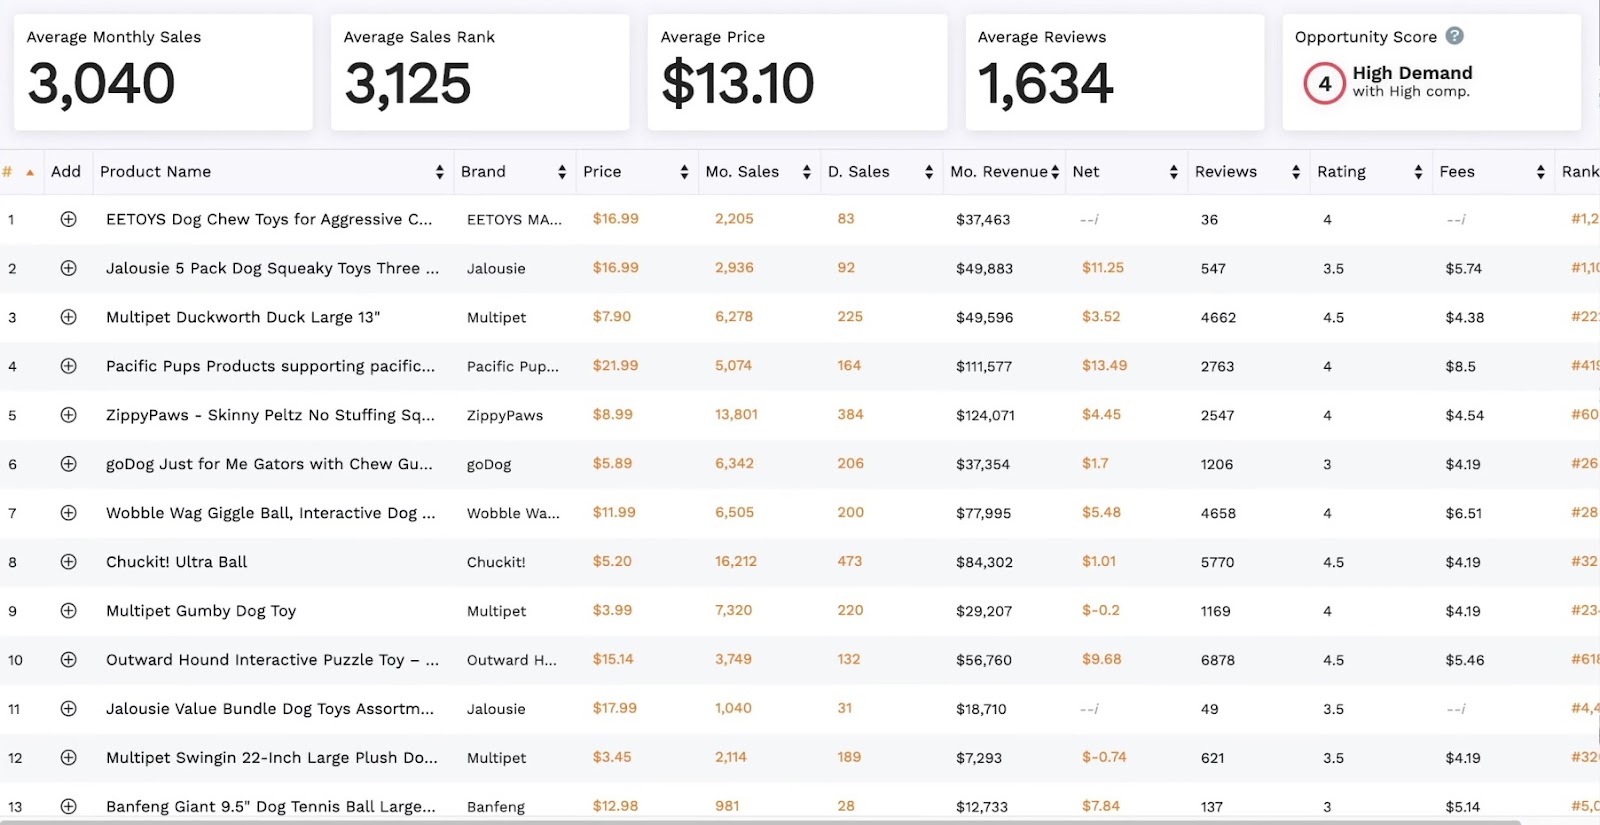1600x825 pixels.
Task: Sort table by Price arrows
Action: 684,172
